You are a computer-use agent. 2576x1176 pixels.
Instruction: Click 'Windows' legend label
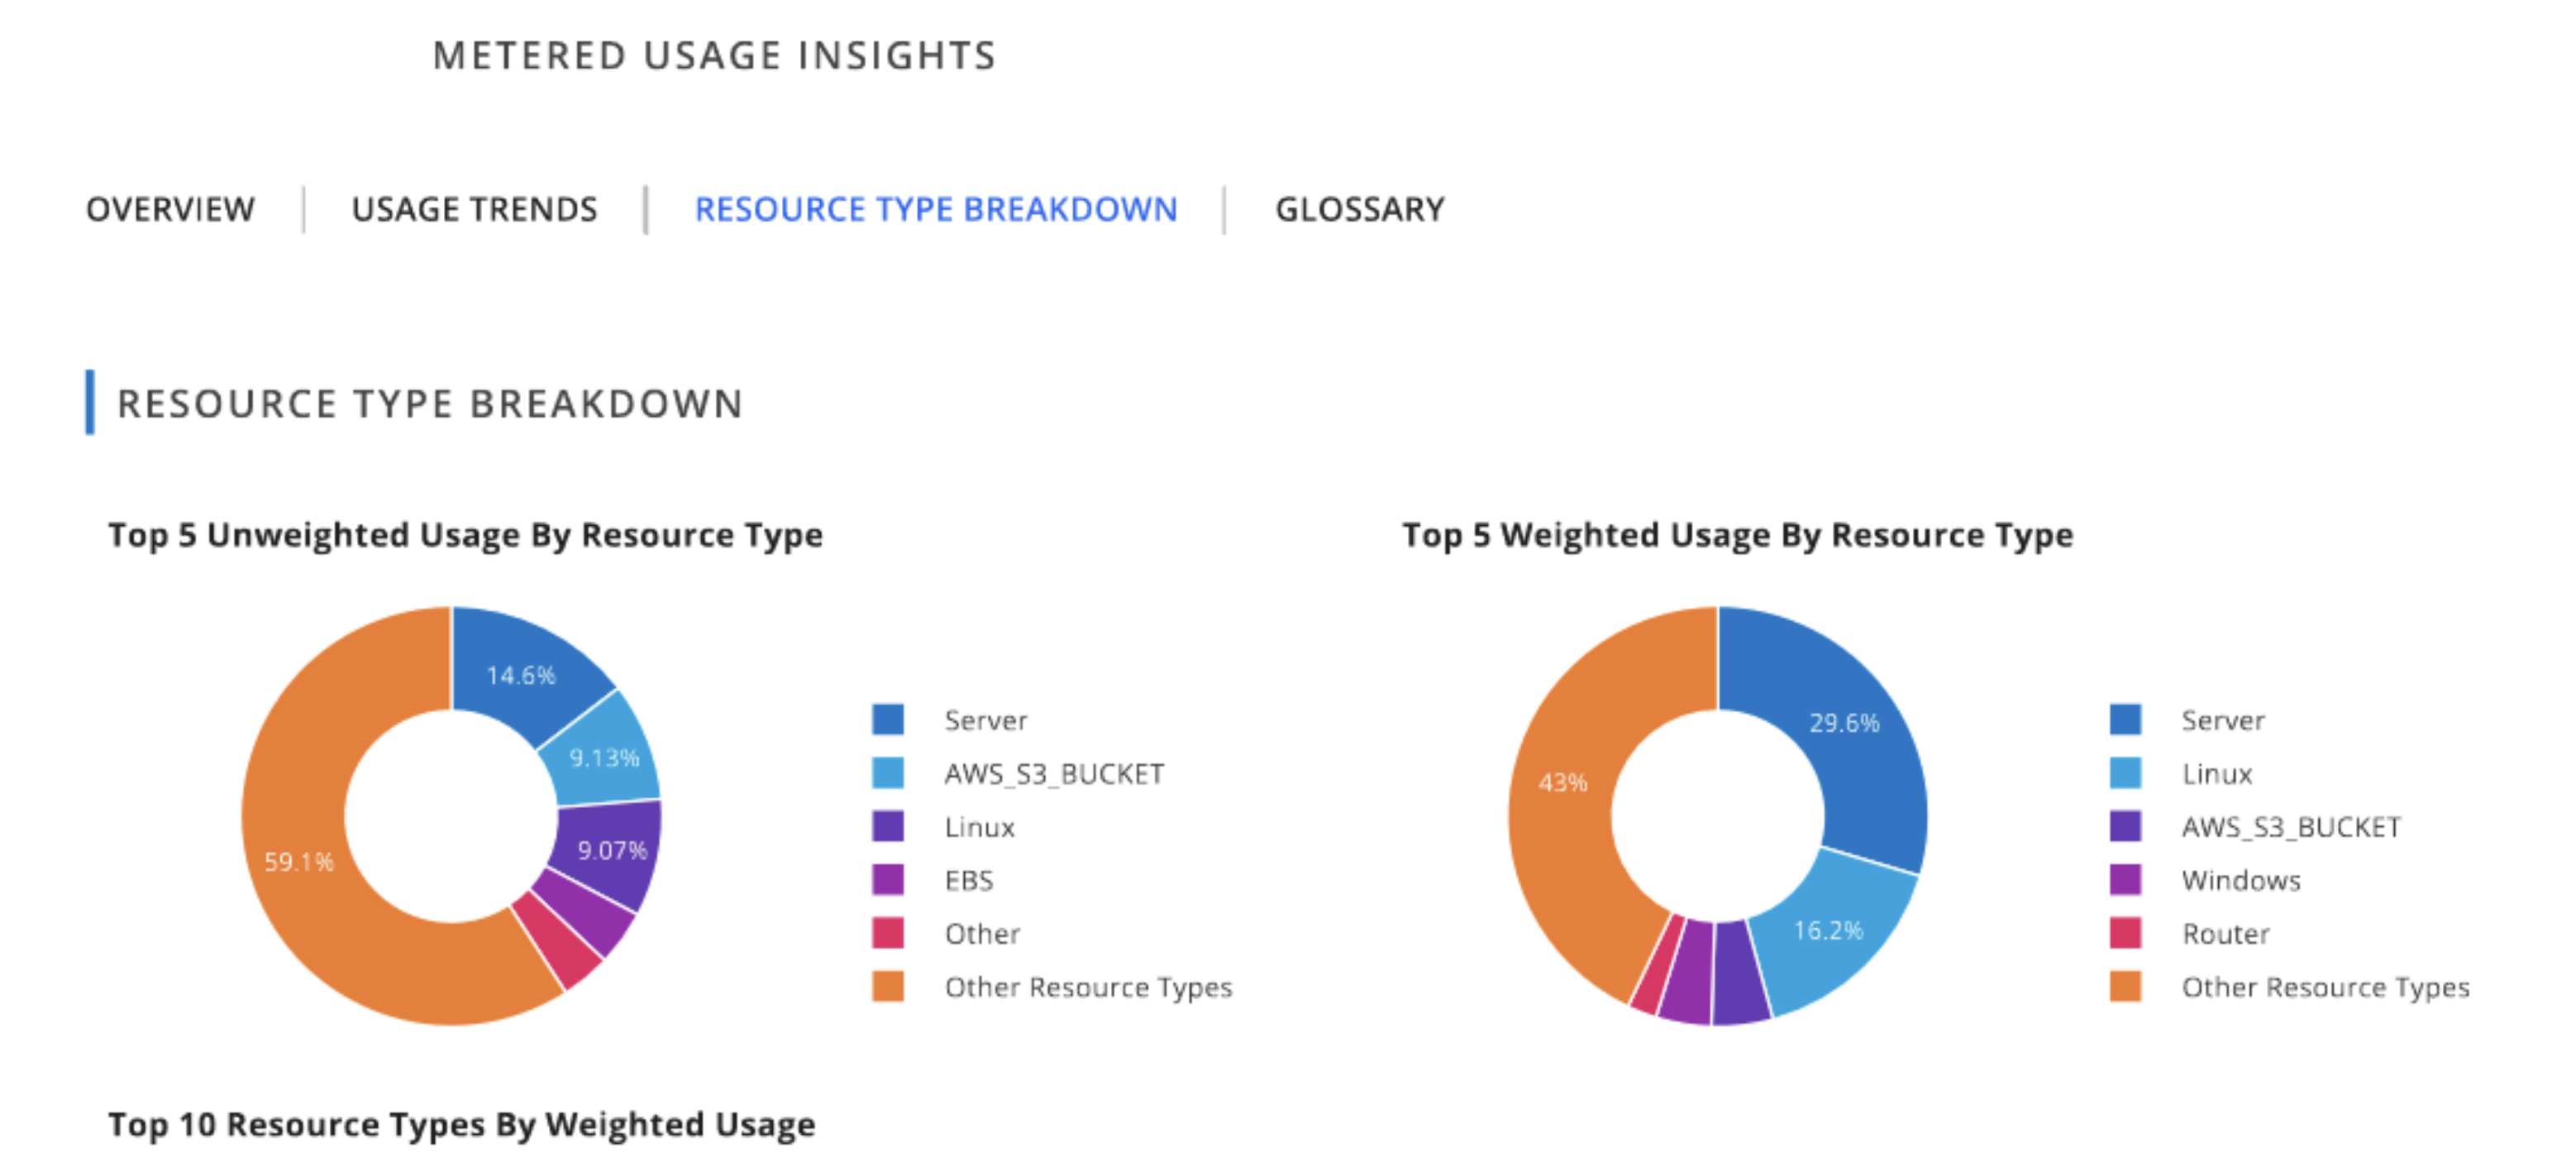pyautogui.click(x=2241, y=880)
